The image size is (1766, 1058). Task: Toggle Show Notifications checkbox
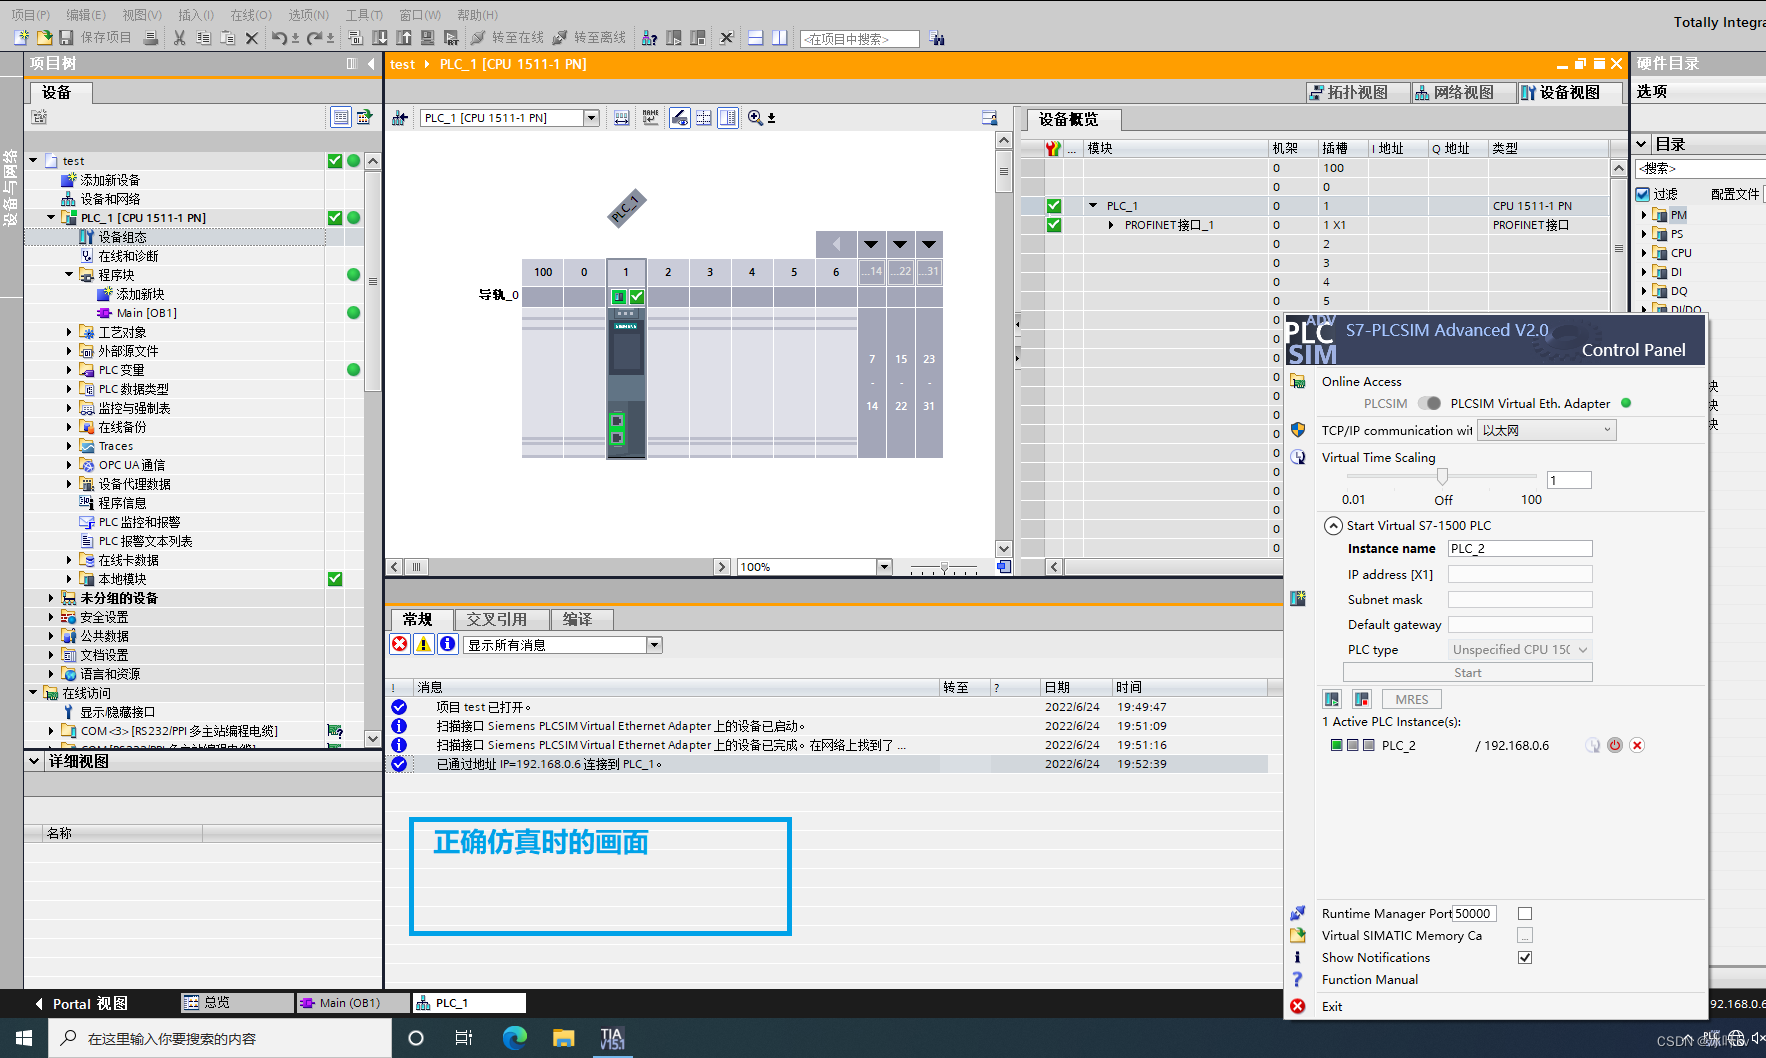coord(1525,958)
